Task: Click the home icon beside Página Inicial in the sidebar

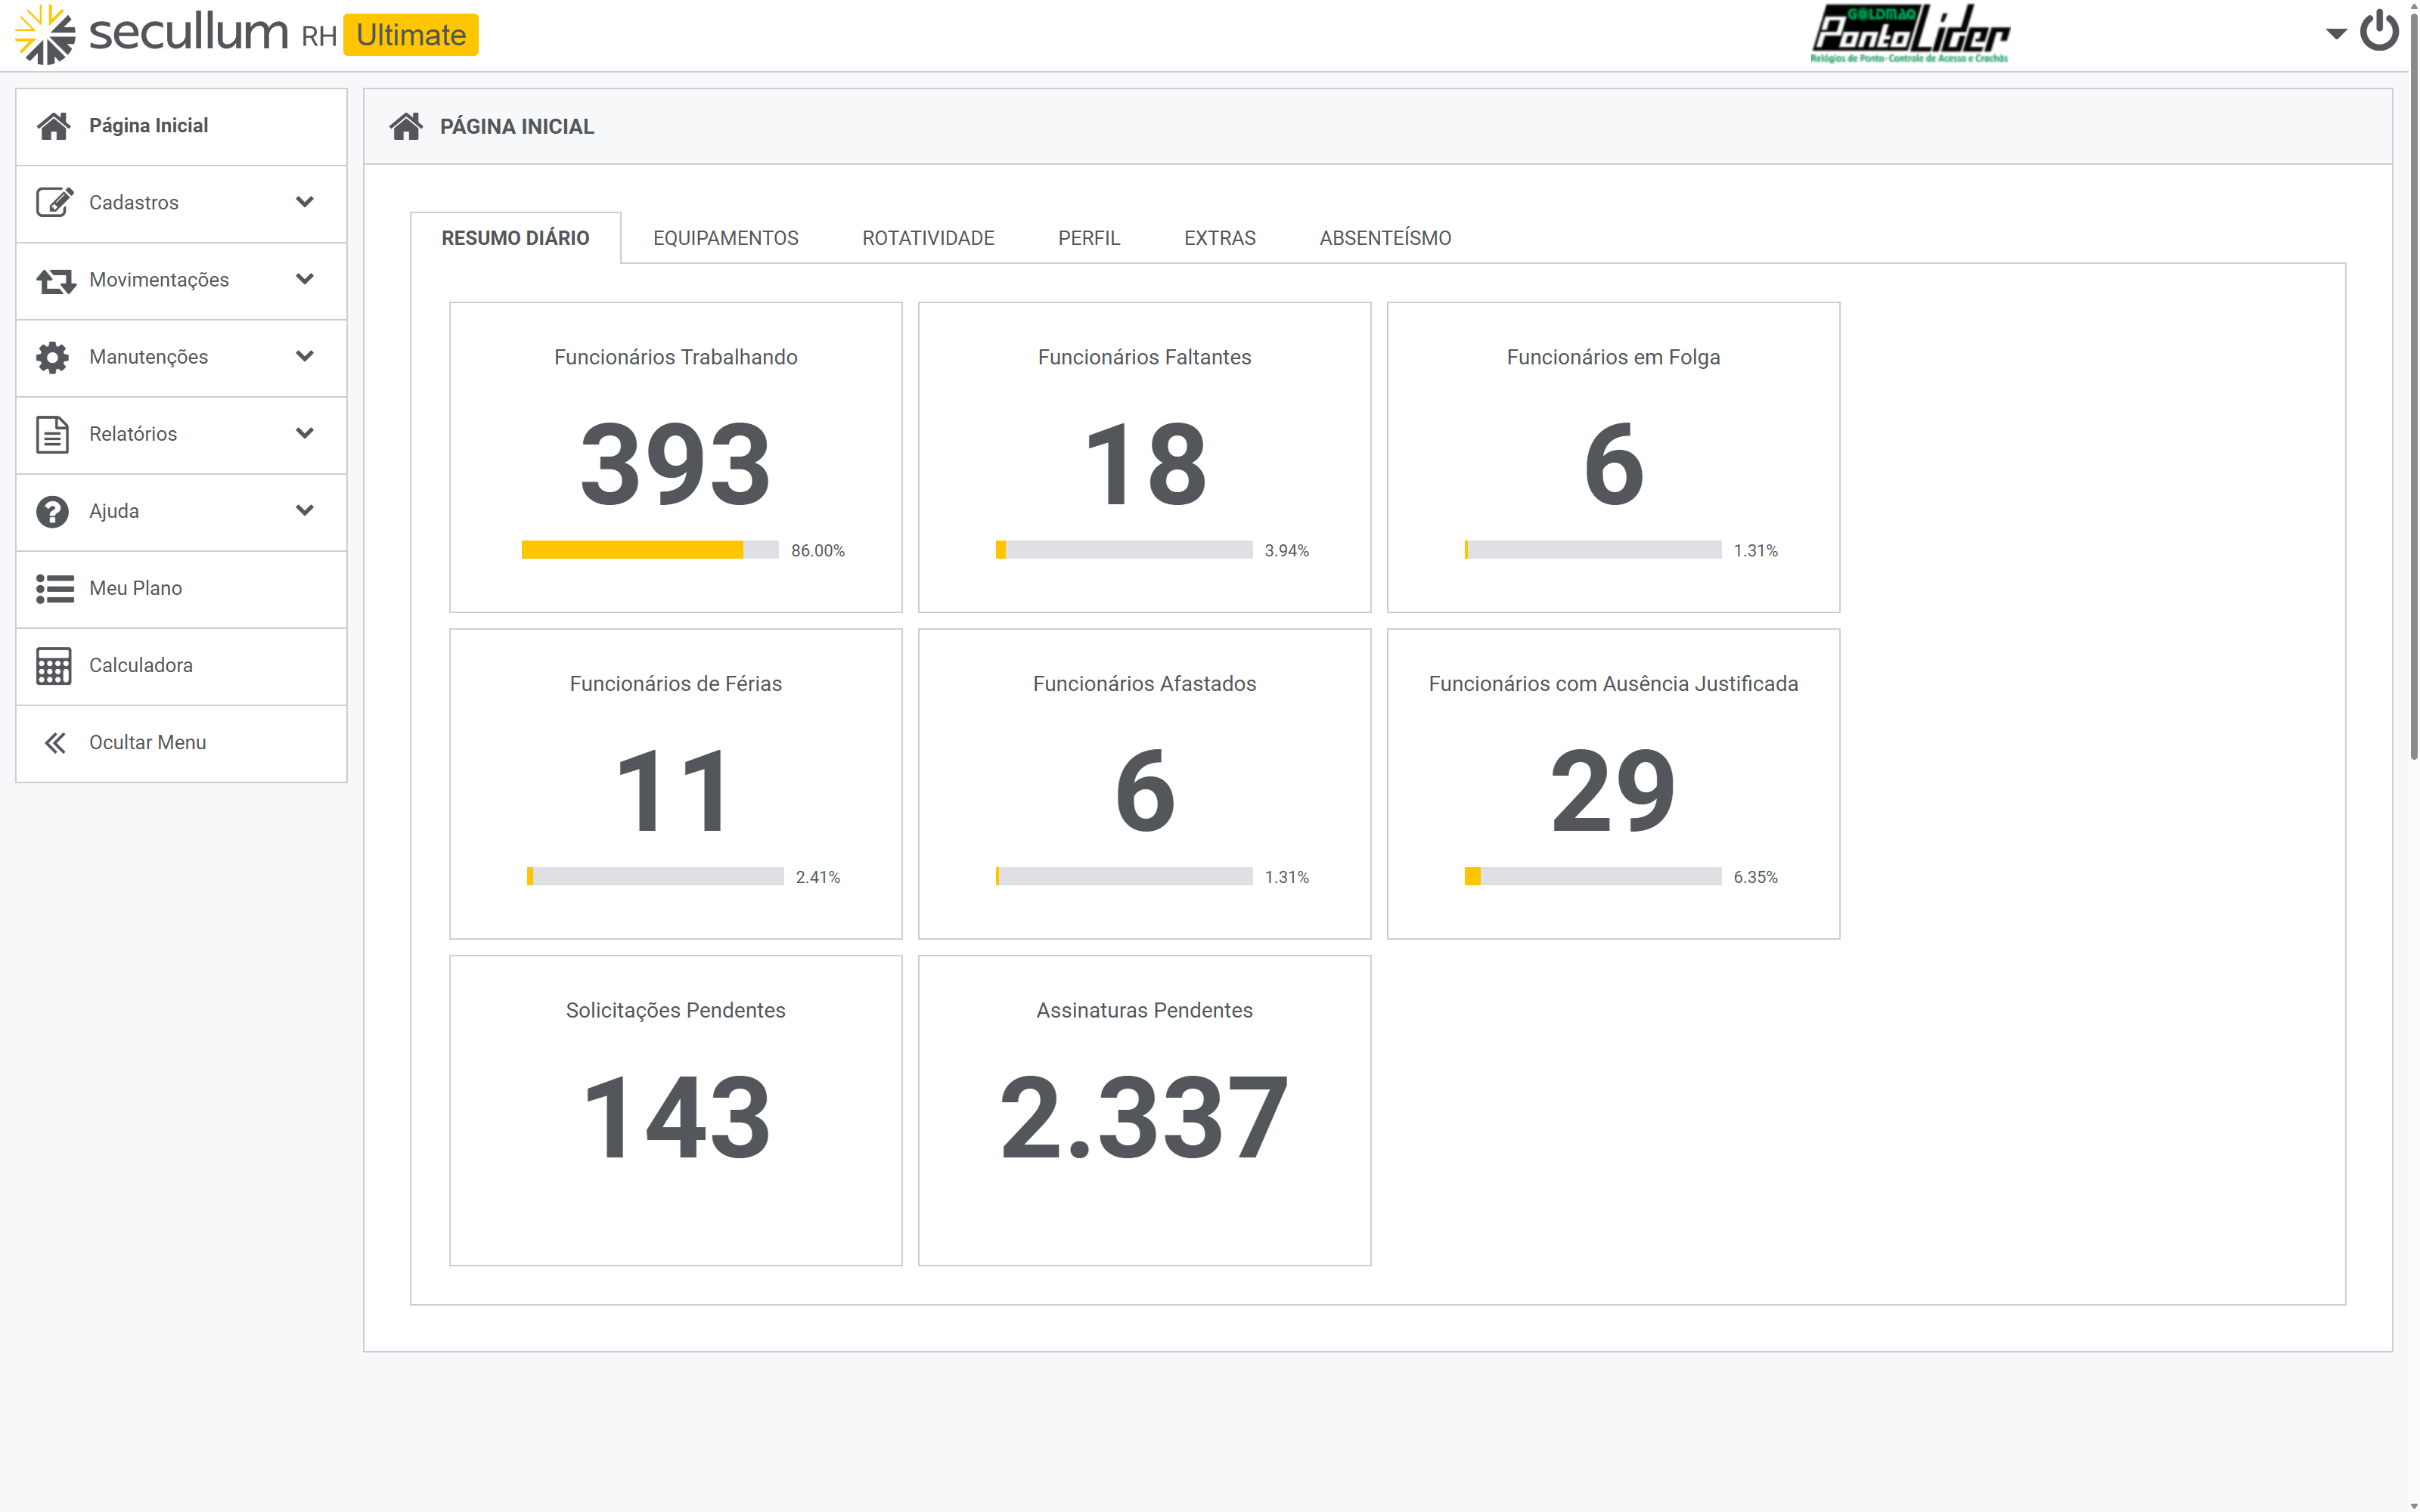Action: point(53,126)
